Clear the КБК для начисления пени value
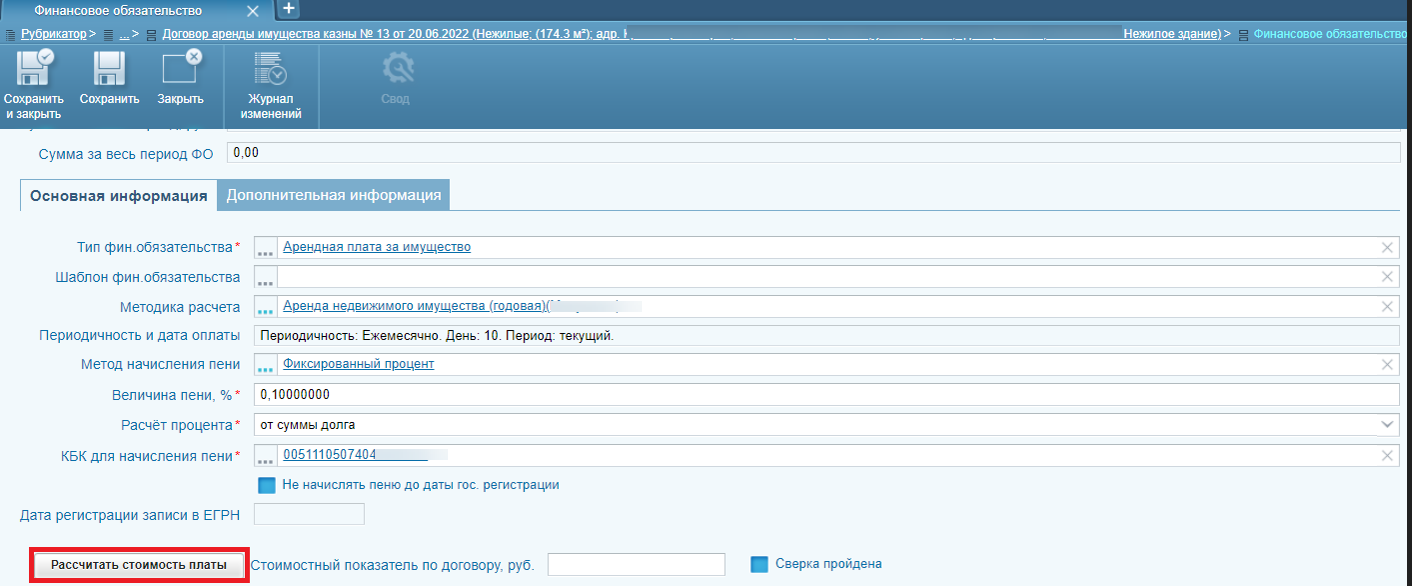1412x586 pixels. (x=1387, y=456)
